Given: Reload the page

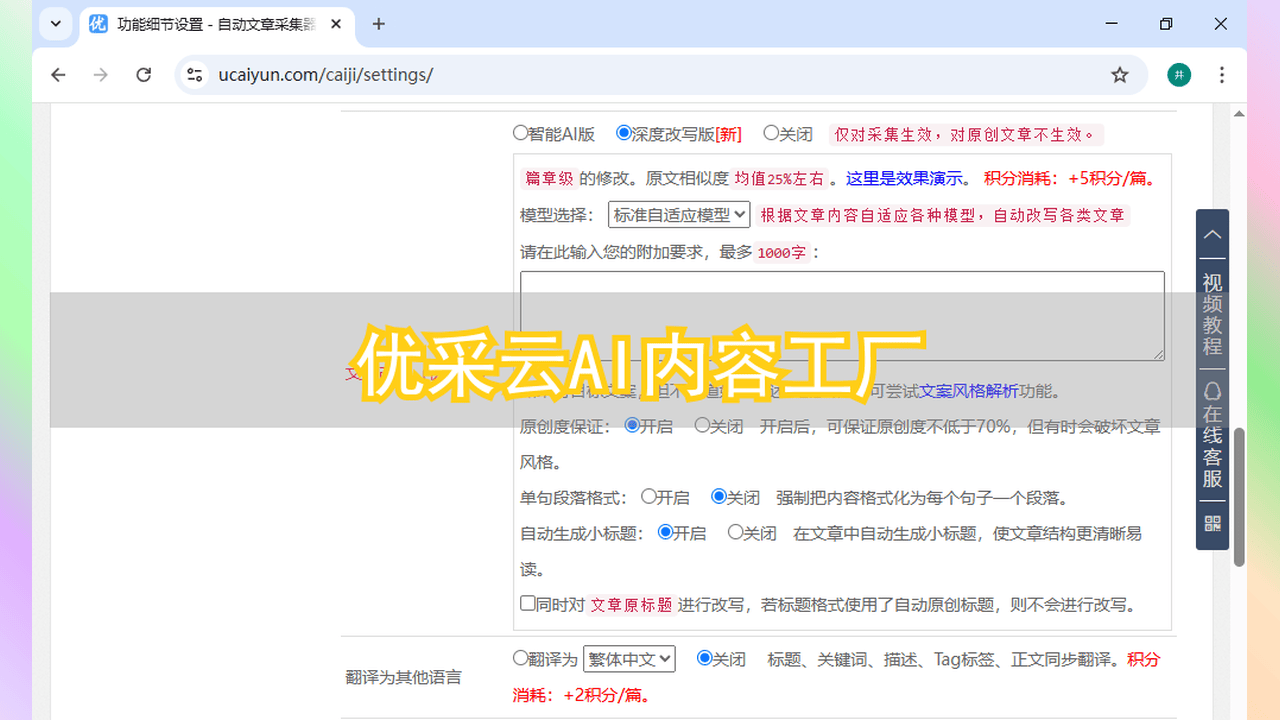Looking at the screenshot, I should 144,75.
